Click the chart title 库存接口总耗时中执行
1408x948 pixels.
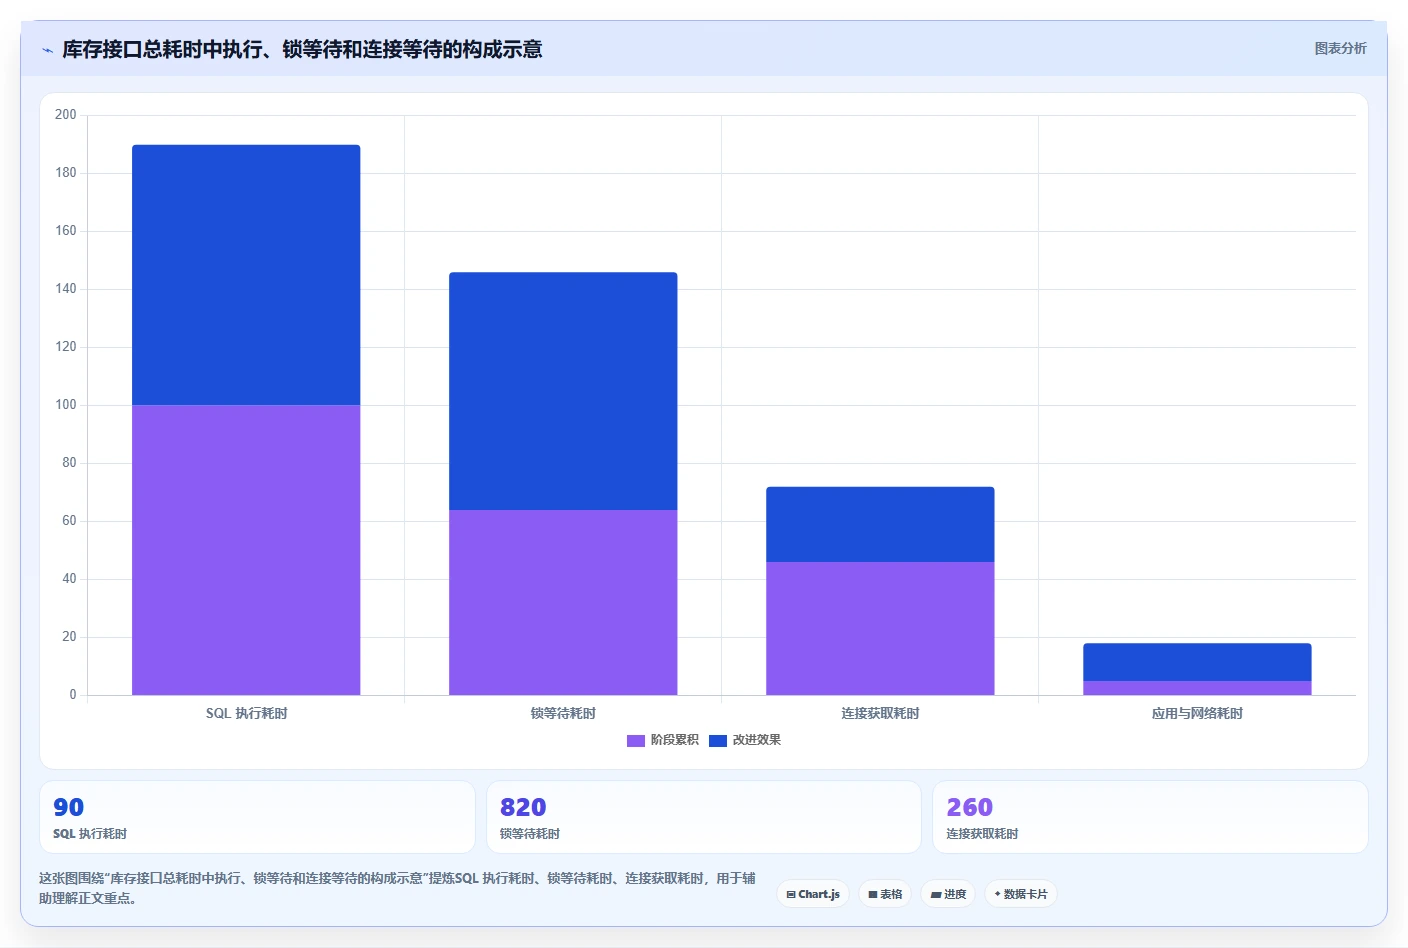click(x=302, y=49)
